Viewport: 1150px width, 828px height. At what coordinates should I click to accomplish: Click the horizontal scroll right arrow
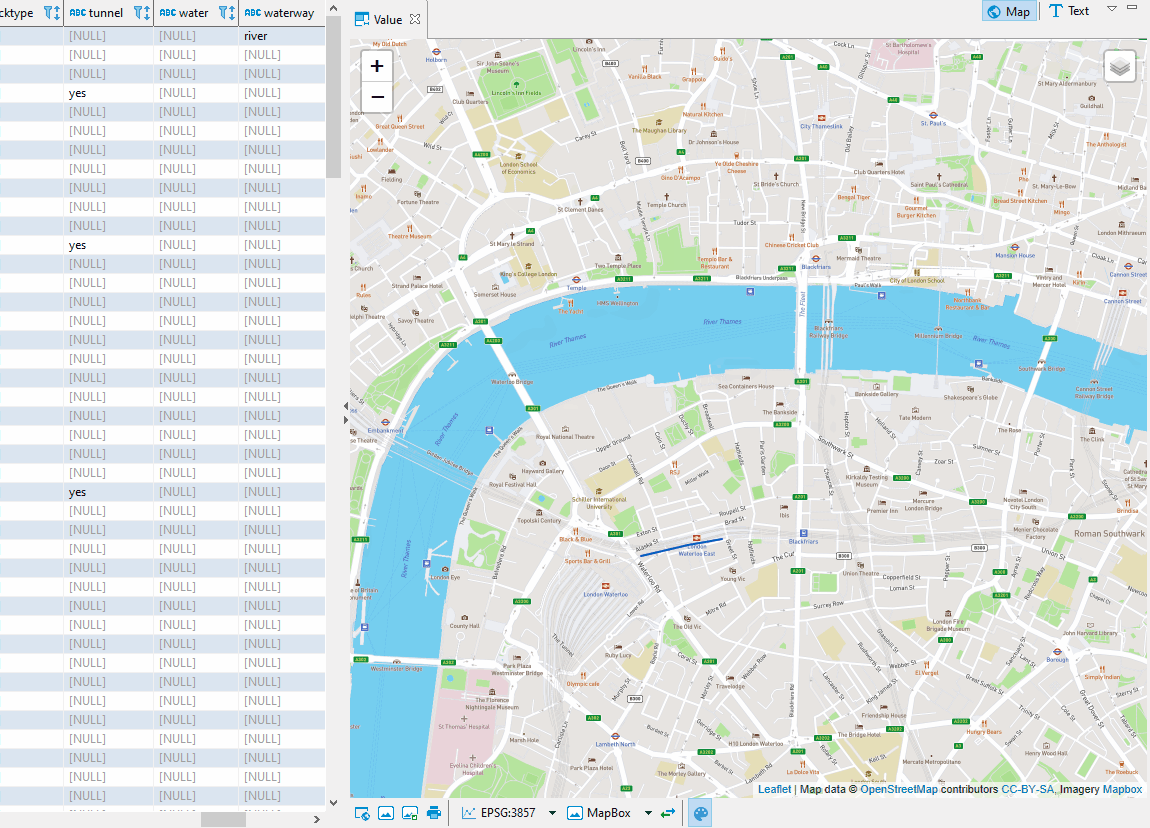[x=317, y=819]
